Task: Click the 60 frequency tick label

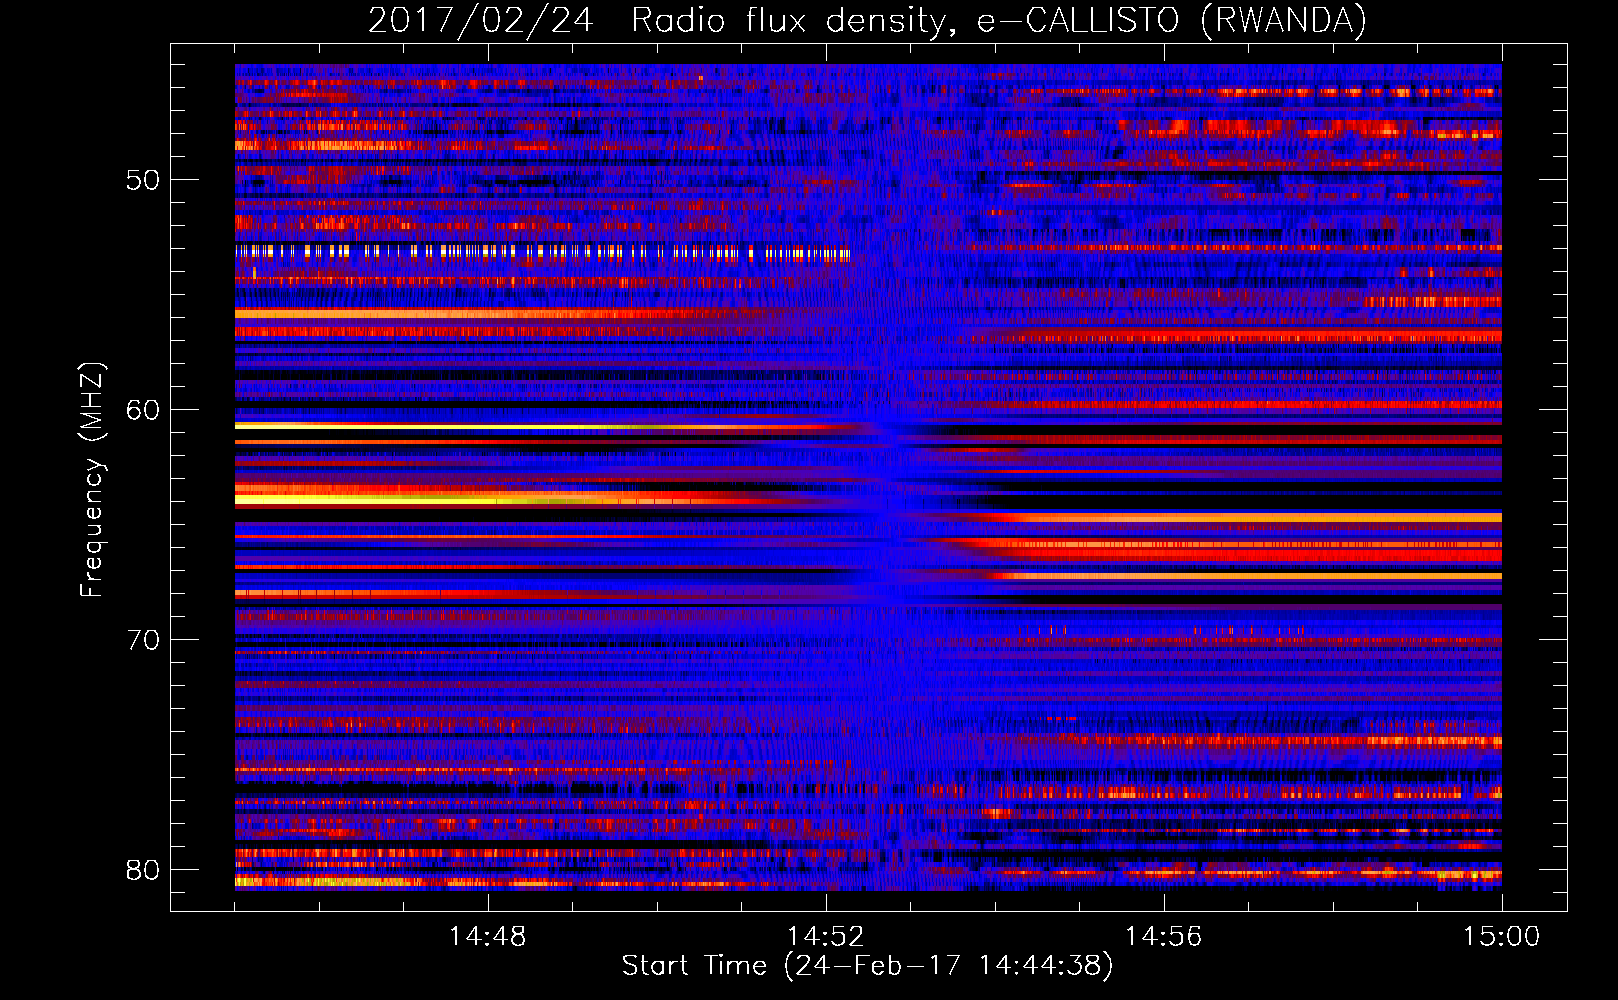Action: click(143, 410)
